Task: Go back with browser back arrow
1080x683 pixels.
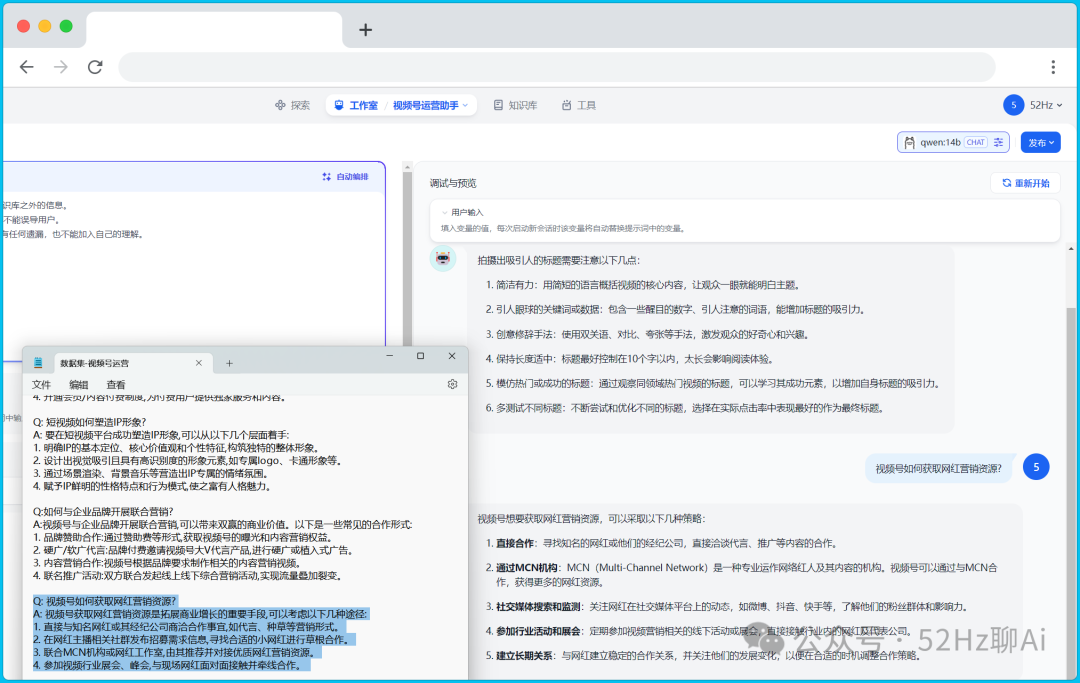Action: (27, 67)
